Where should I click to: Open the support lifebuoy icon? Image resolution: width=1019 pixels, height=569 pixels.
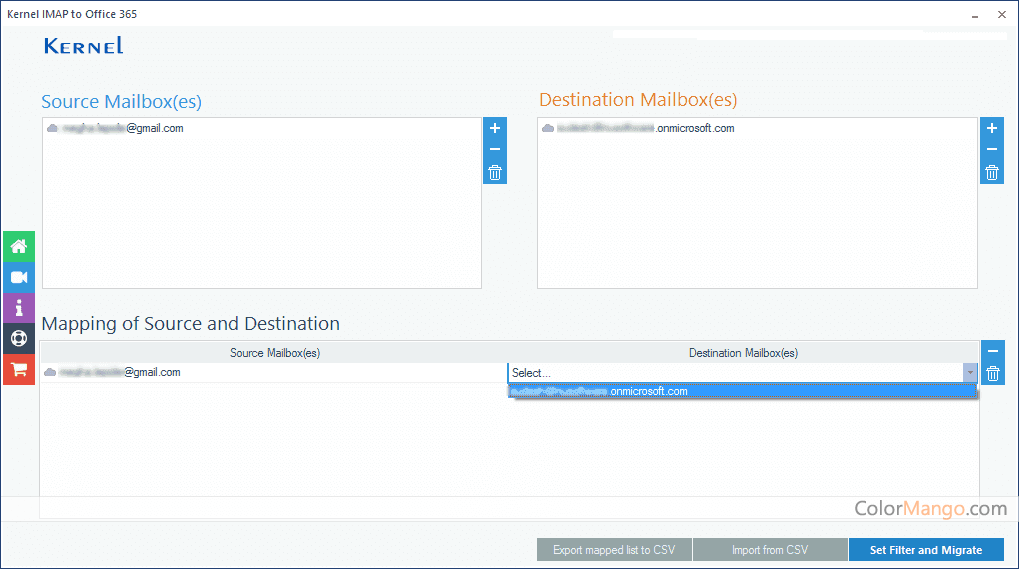tap(18, 338)
